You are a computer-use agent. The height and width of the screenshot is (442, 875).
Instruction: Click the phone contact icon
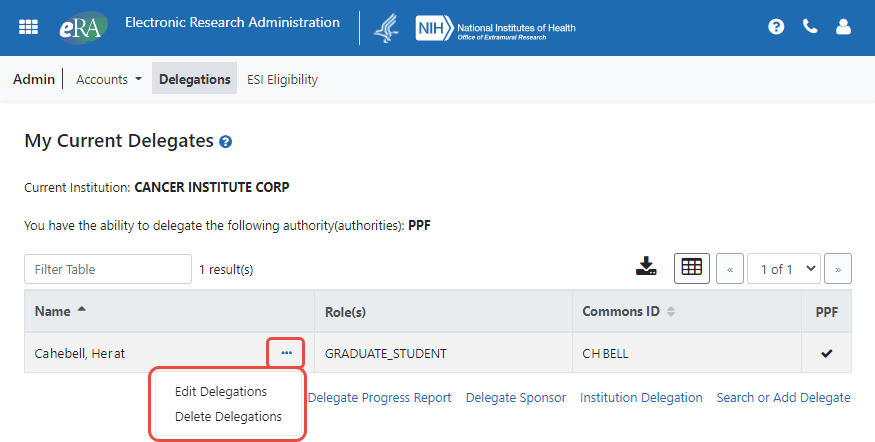pos(810,27)
